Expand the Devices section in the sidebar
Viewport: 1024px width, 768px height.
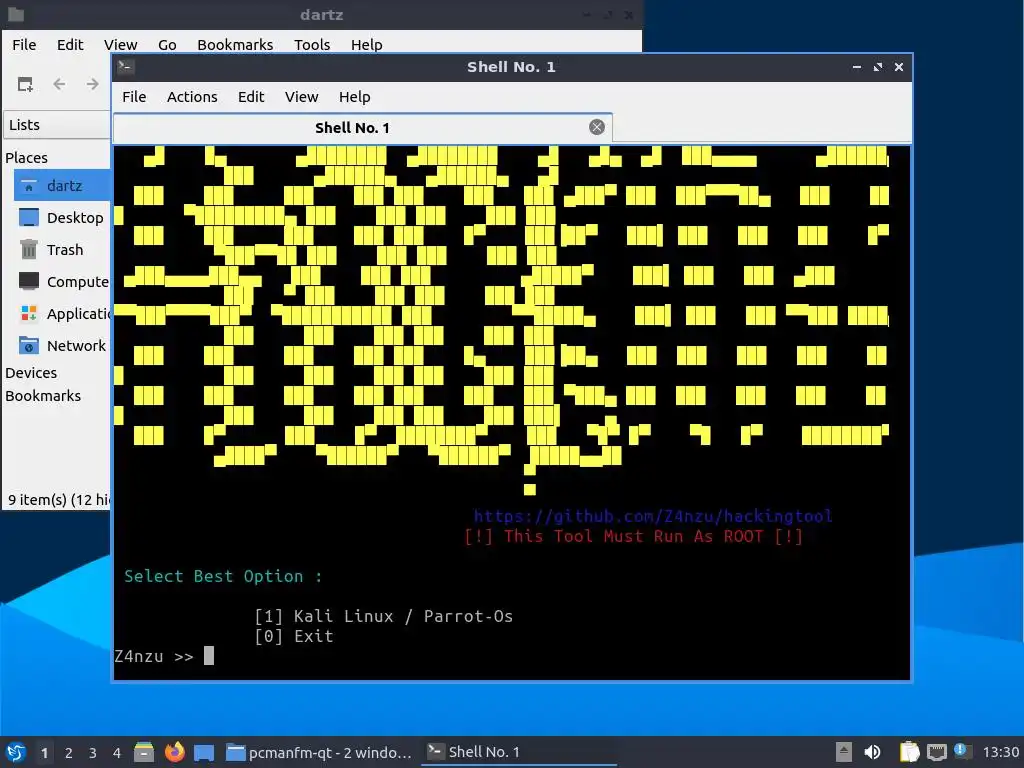point(31,373)
